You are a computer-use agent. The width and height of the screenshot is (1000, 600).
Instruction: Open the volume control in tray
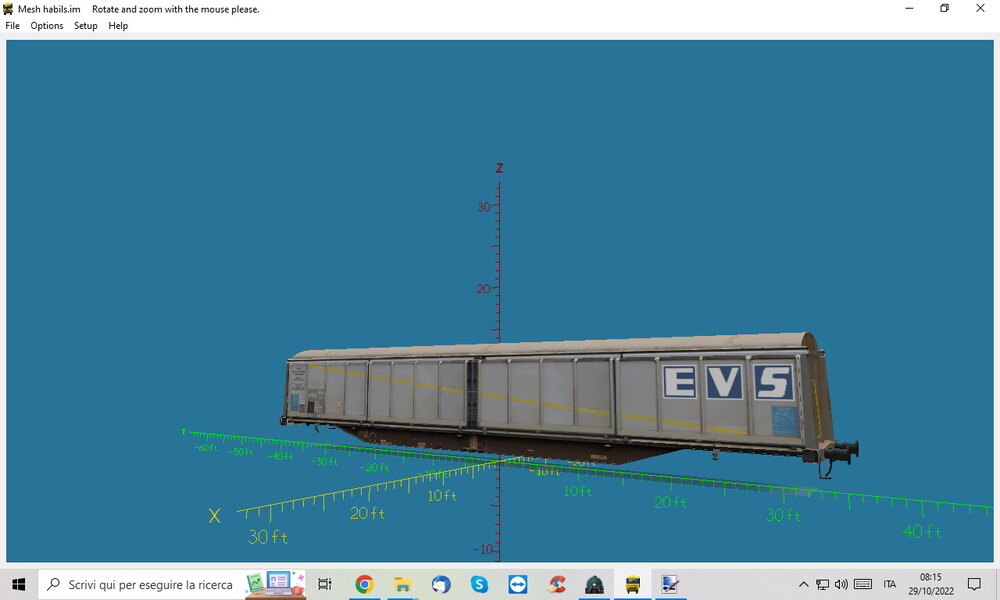[841, 584]
